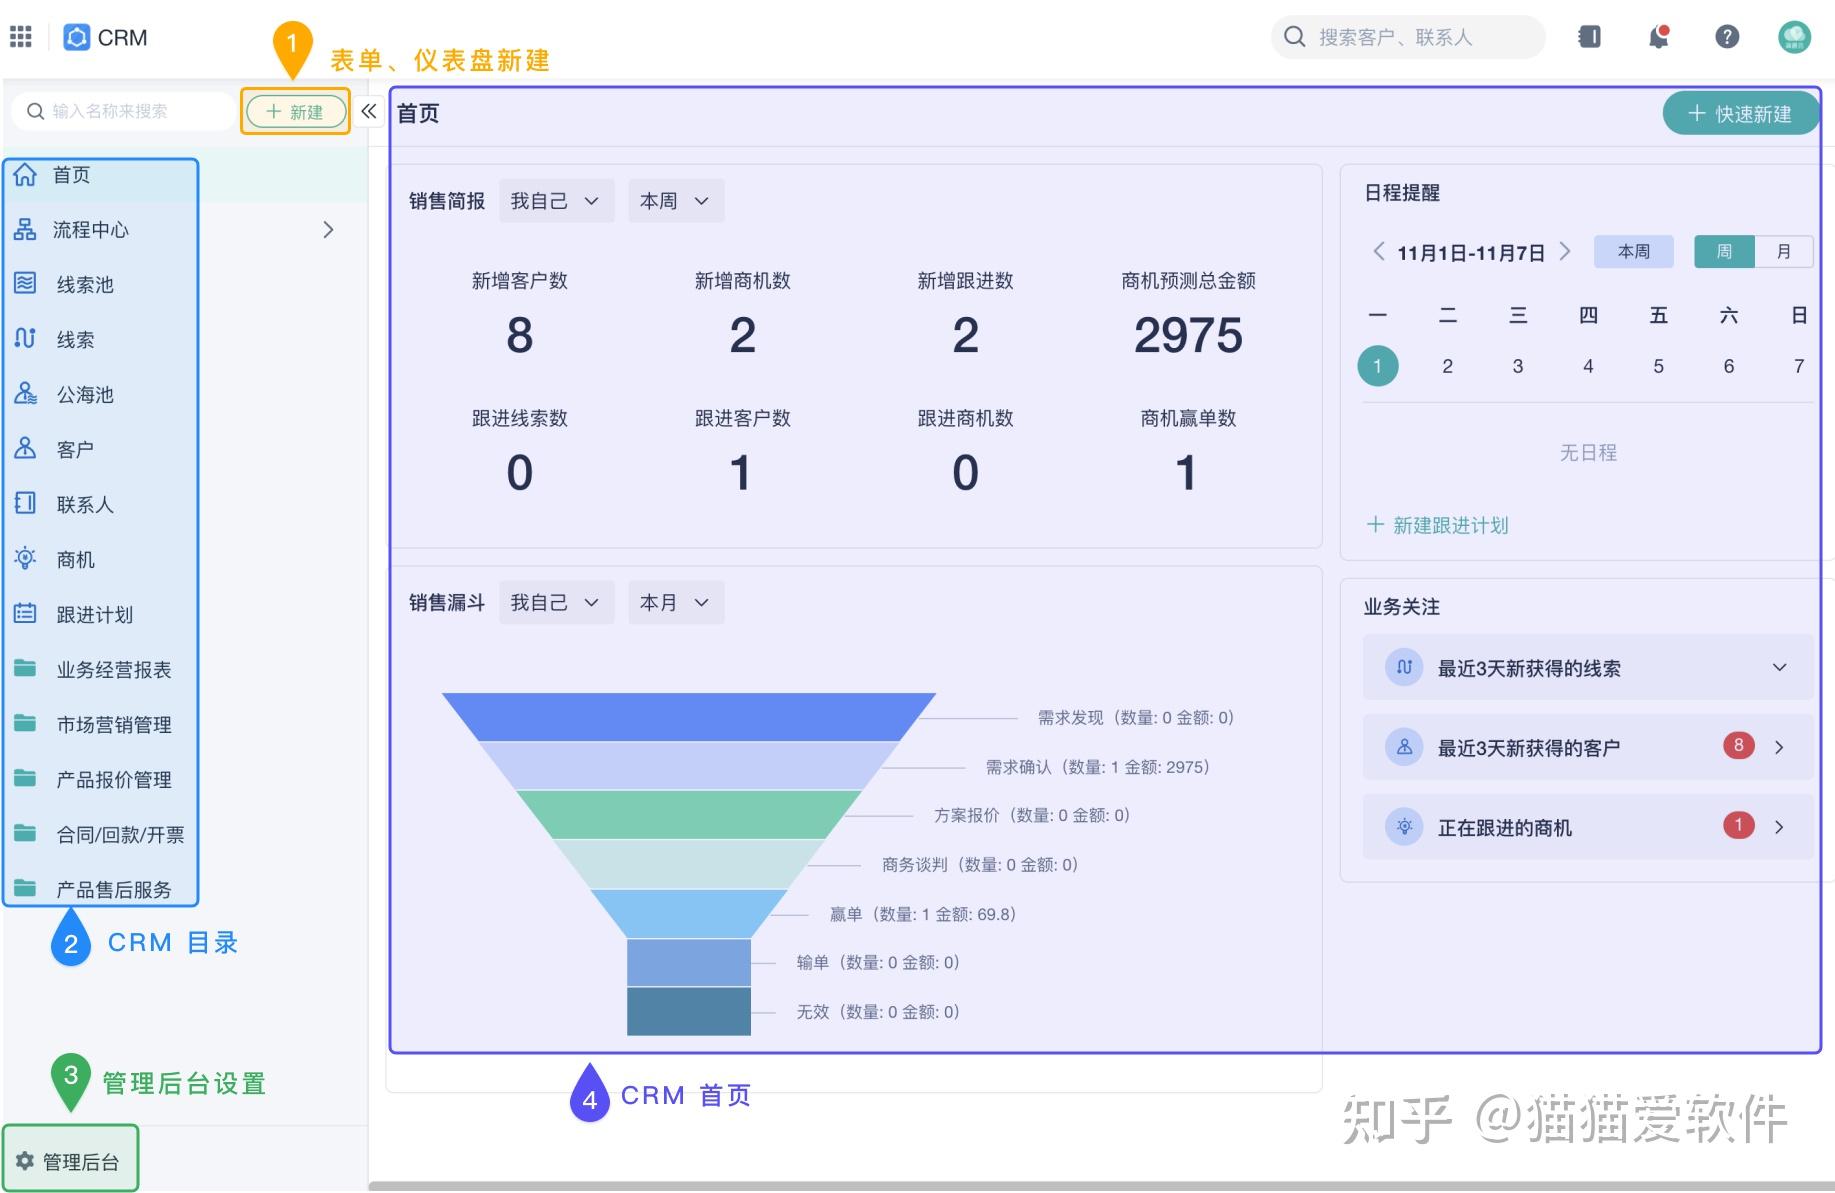Click 赢单 funnel label text
The width and height of the screenshot is (1835, 1193).
(922, 914)
